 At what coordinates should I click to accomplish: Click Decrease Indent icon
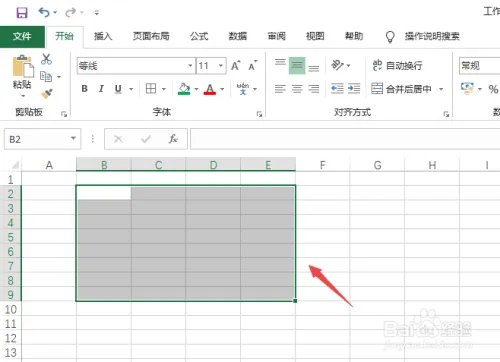(337, 89)
